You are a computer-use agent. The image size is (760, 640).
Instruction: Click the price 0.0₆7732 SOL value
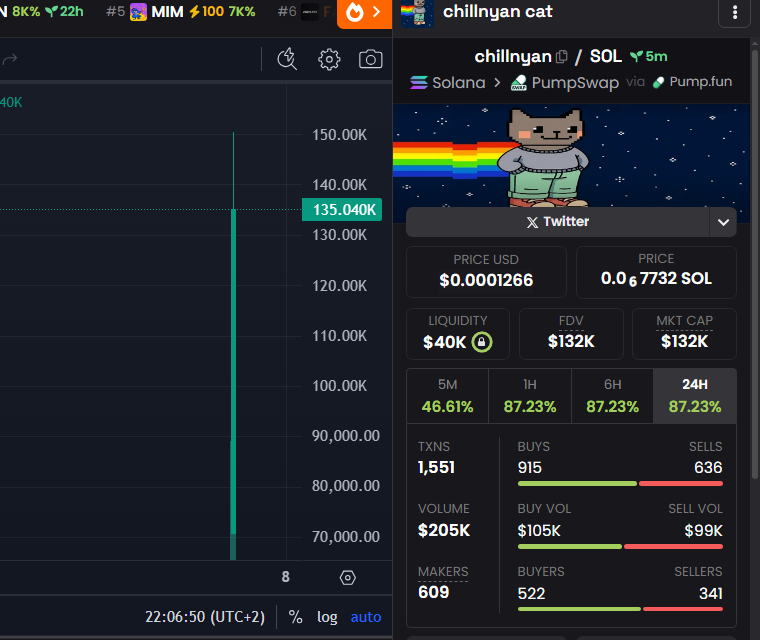click(656, 279)
